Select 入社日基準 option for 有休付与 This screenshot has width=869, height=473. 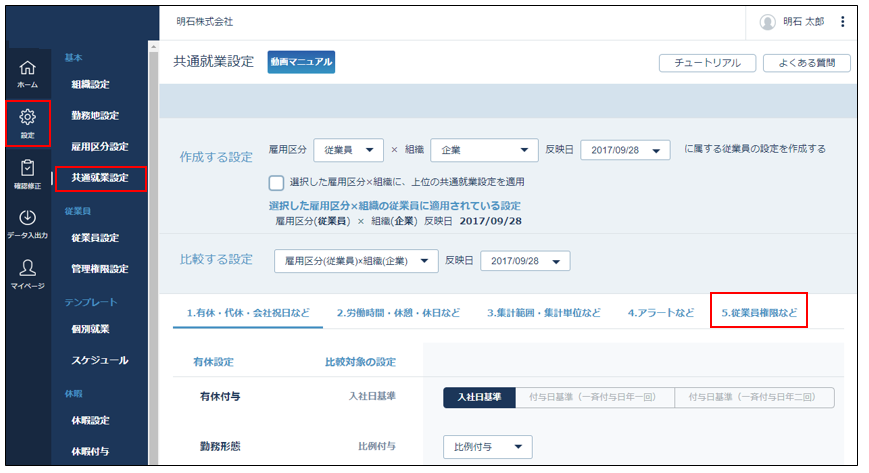(479, 397)
